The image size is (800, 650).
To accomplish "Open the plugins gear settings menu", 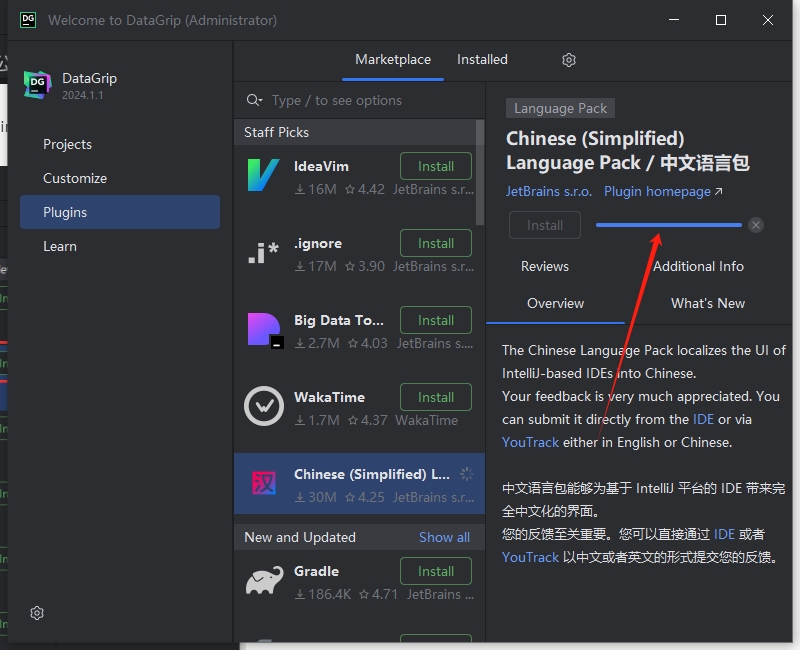I will [569, 60].
